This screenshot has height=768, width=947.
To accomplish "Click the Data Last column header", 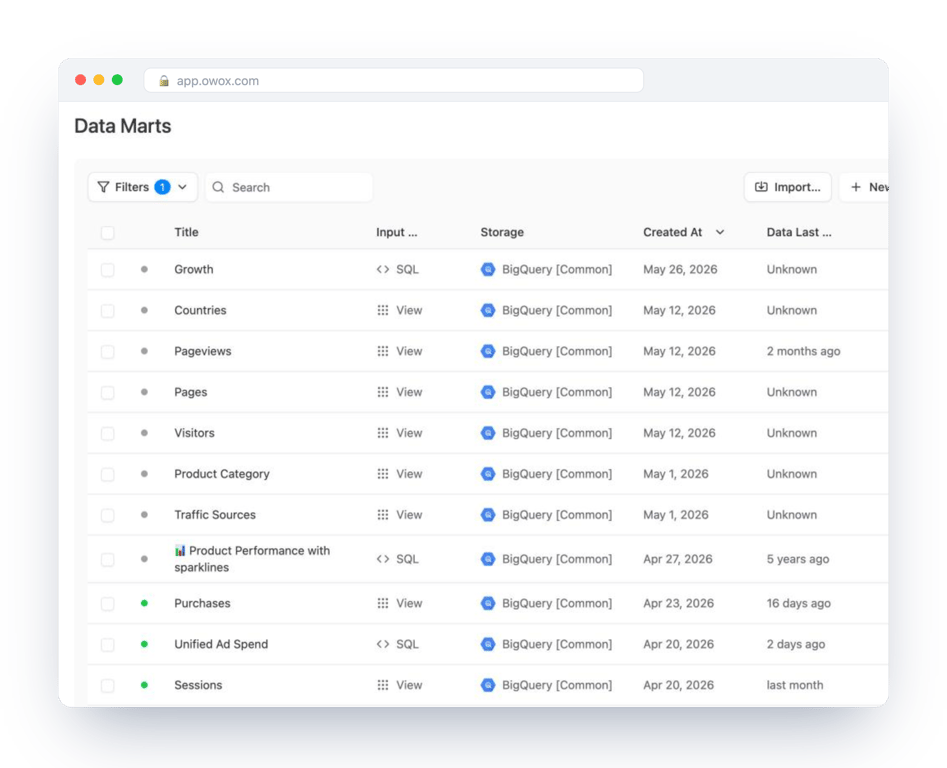I will [x=798, y=232].
